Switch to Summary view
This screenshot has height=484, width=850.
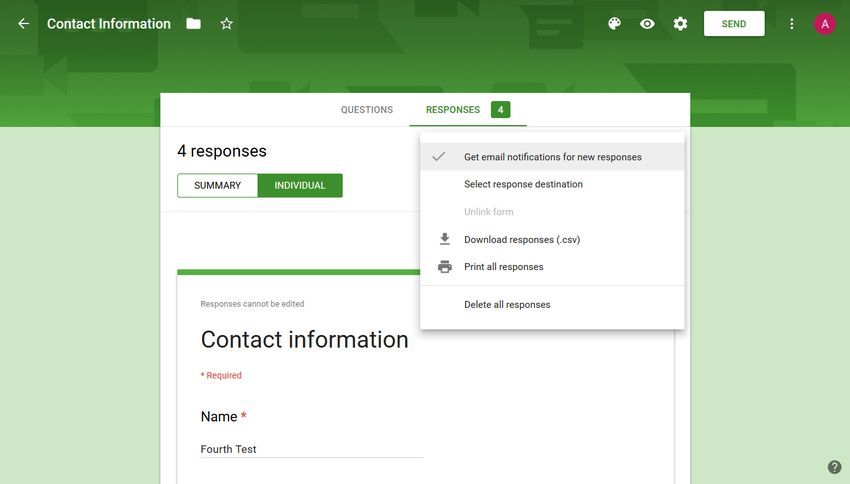tap(217, 186)
